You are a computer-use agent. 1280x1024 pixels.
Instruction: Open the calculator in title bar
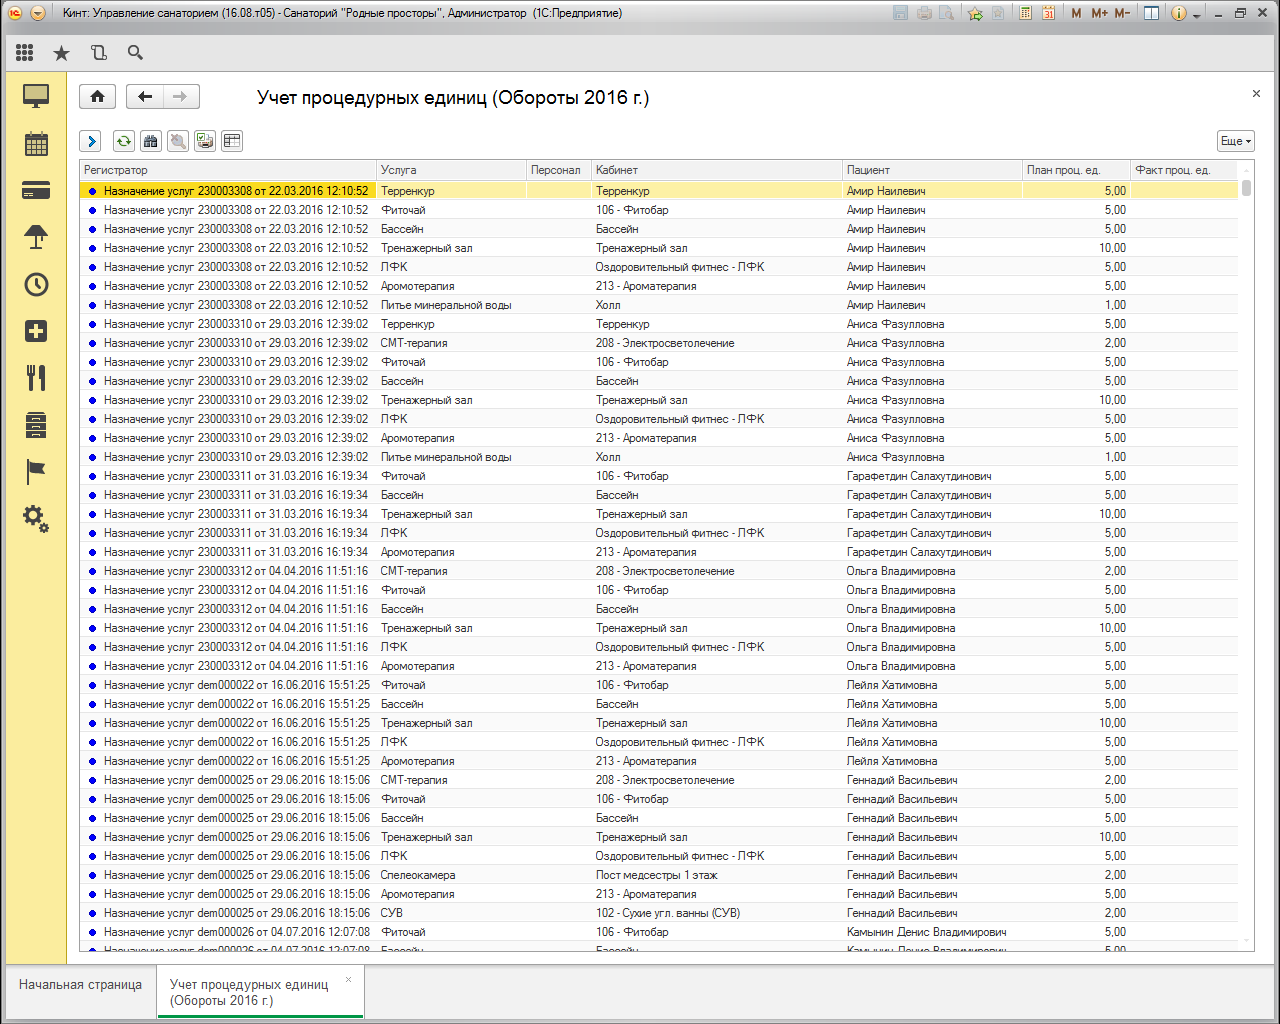(x=1026, y=13)
